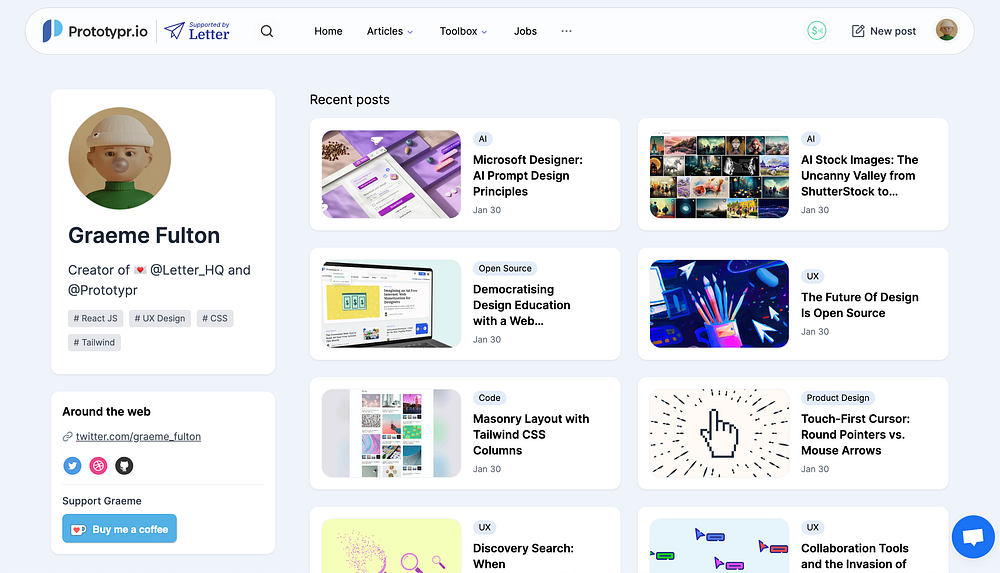Screen dimensions: 1000x573
Task: Click UX tag on Future Of Design post
Action: pyautogui.click(x=812, y=276)
